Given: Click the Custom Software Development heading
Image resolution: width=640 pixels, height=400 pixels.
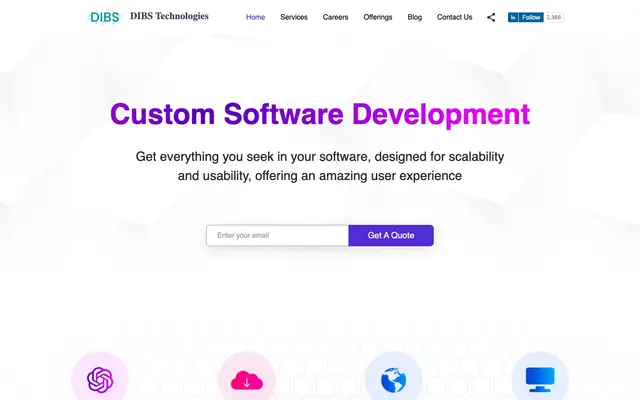Looking at the screenshot, I should 320,114.
